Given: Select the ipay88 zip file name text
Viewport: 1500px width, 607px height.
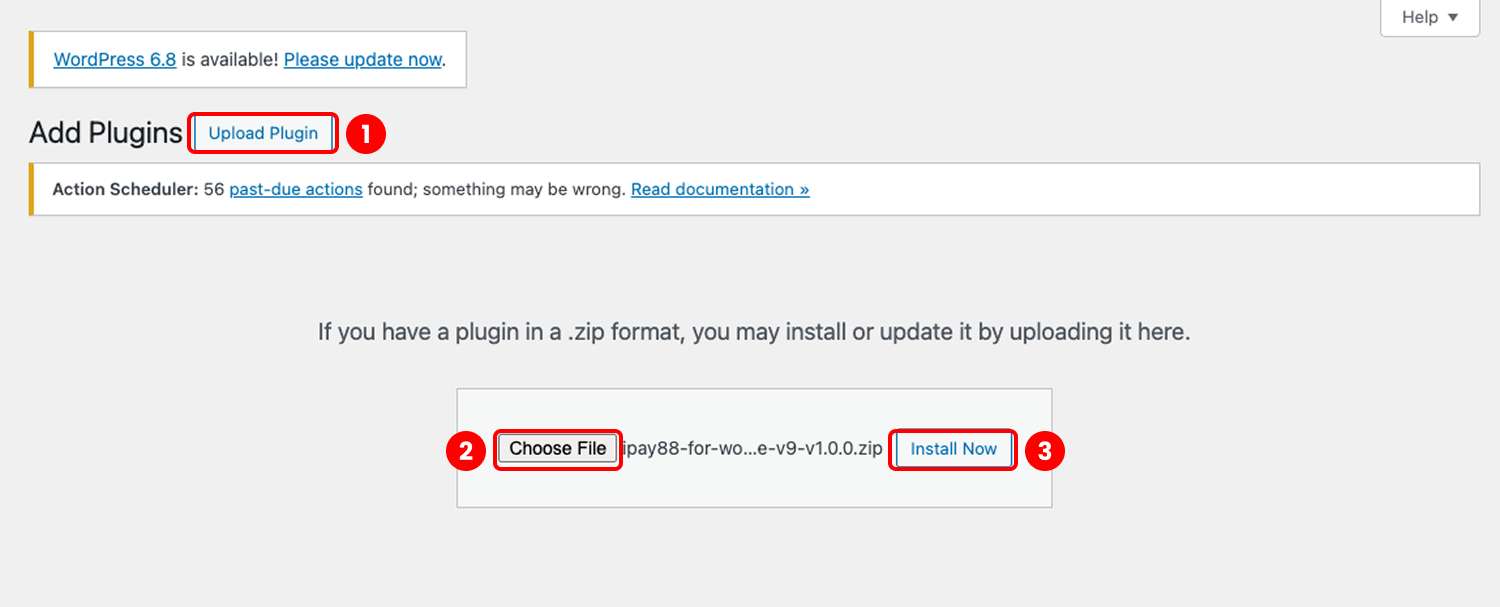Looking at the screenshot, I should [752, 449].
